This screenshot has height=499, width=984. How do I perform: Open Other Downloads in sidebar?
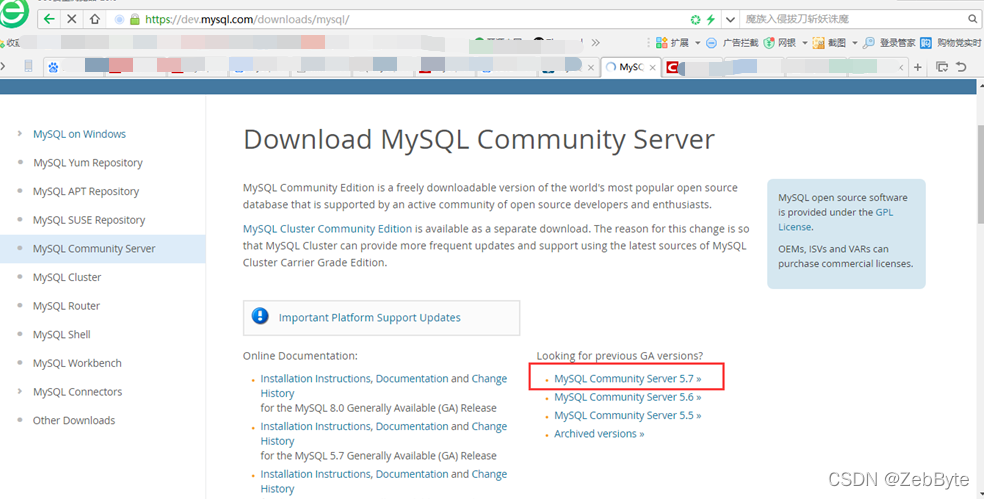click(74, 421)
